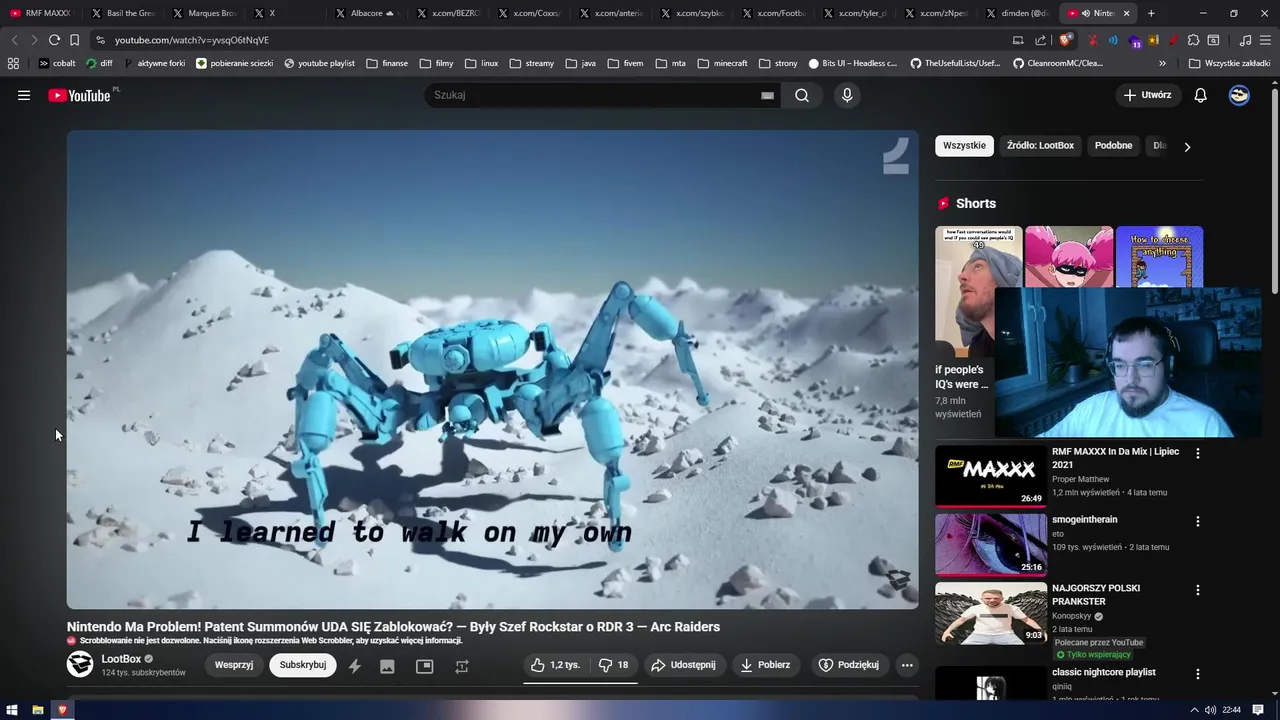Open options for classic nightcore playlist video
The image size is (1280, 720).
pyautogui.click(x=1197, y=674)
